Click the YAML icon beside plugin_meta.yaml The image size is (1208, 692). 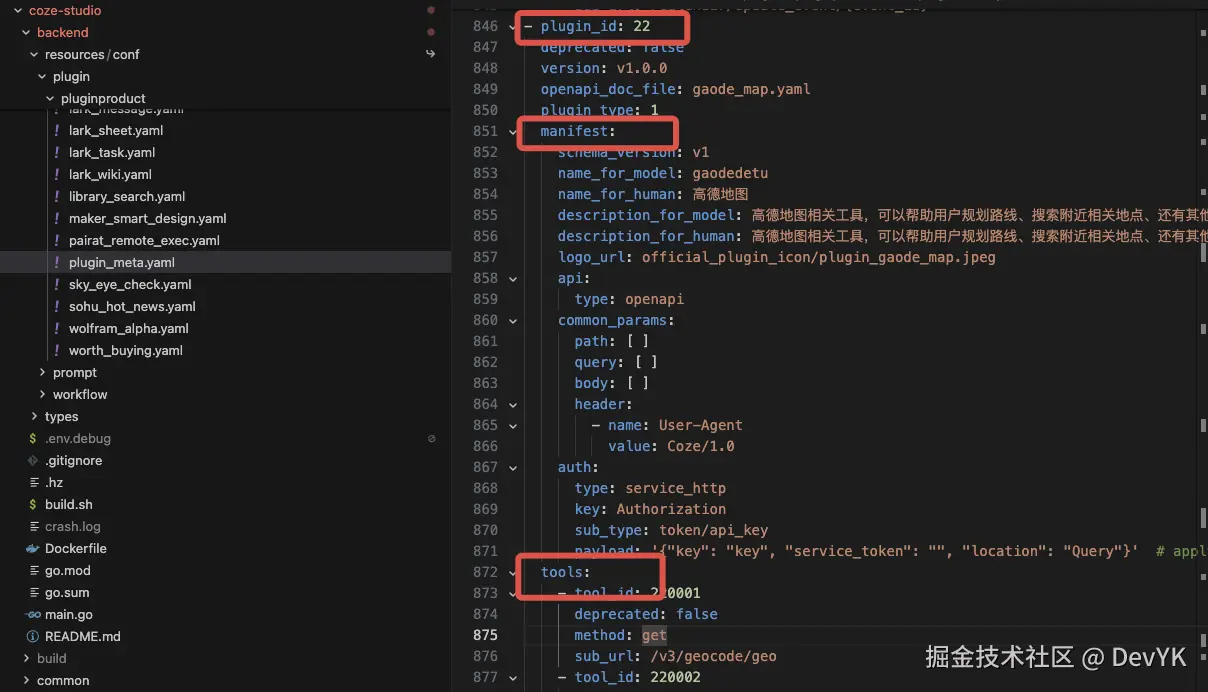(58, 263)
